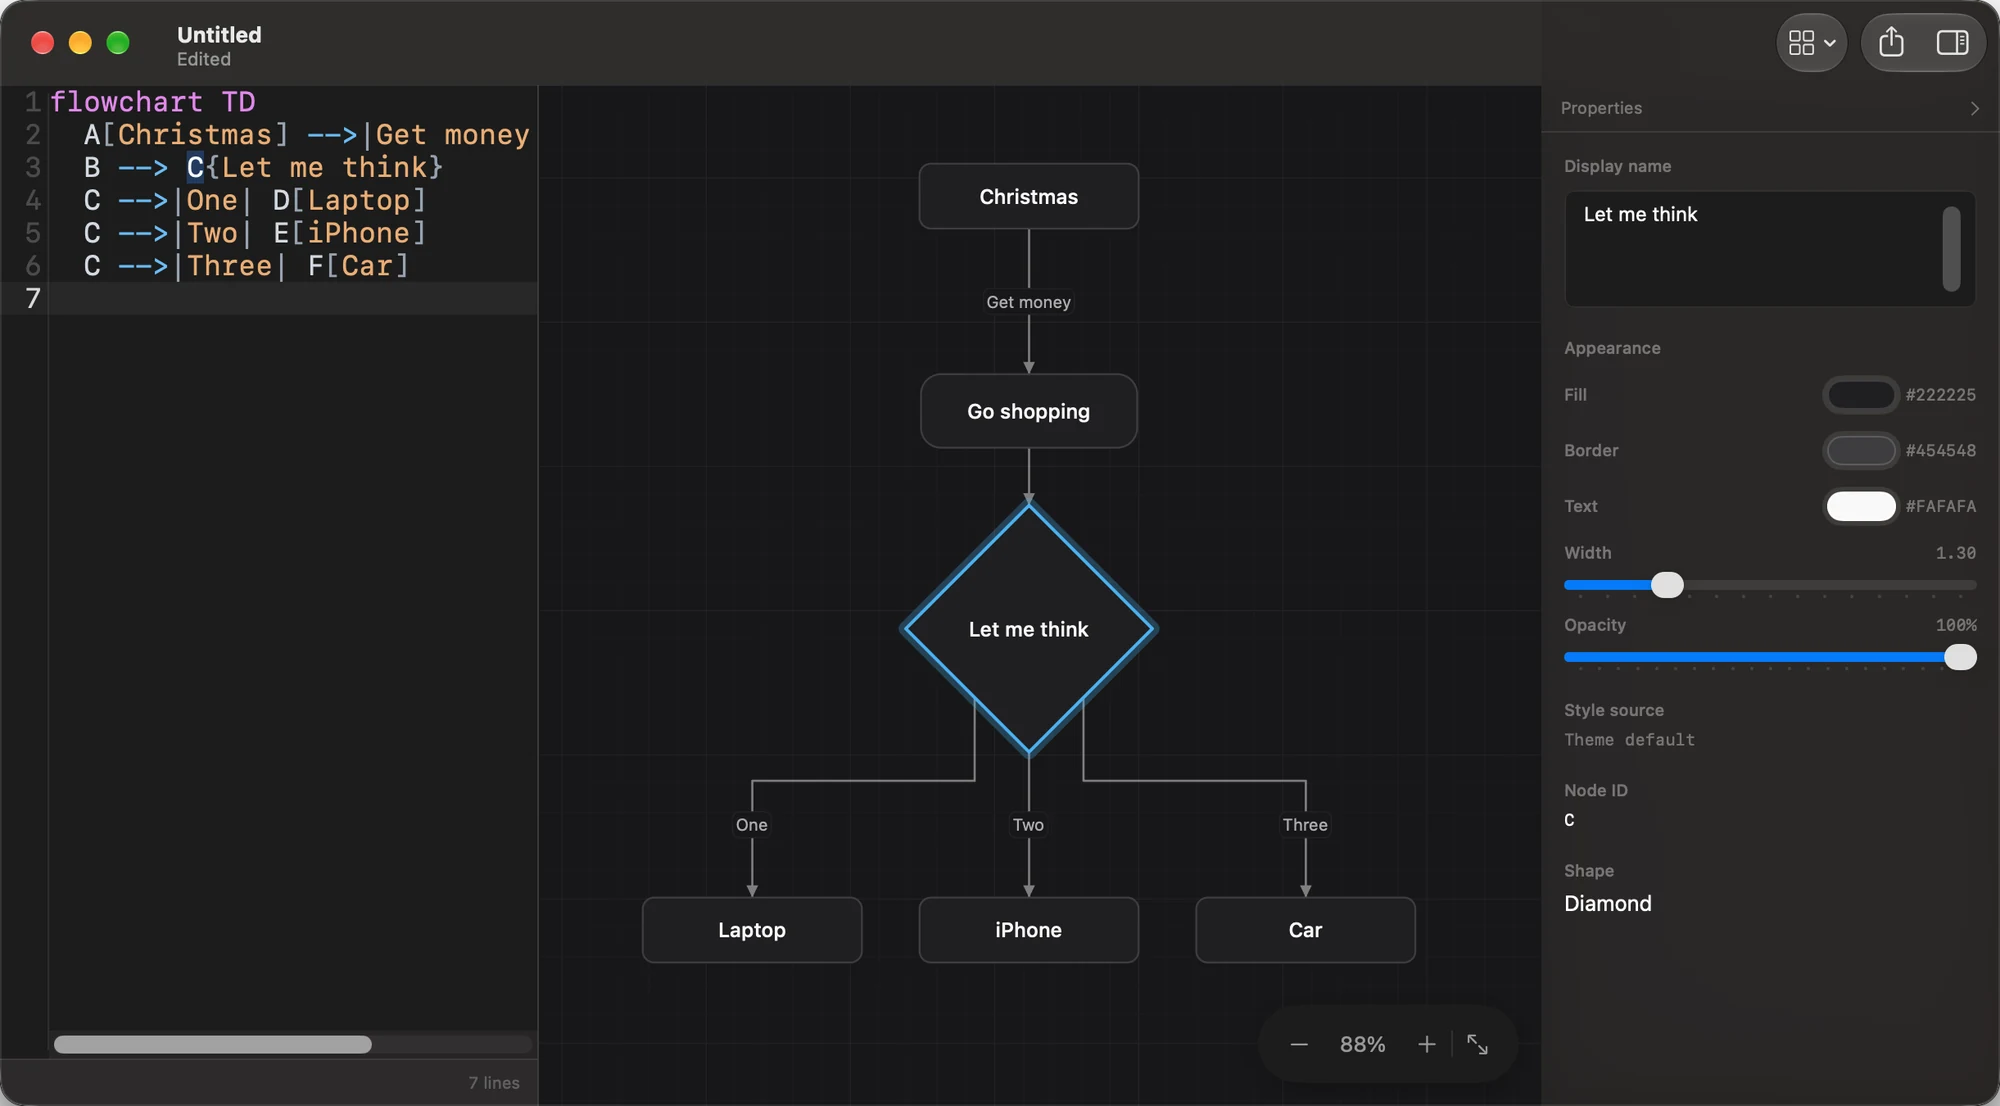
Task: Close the window with red button
Action: 42,43
